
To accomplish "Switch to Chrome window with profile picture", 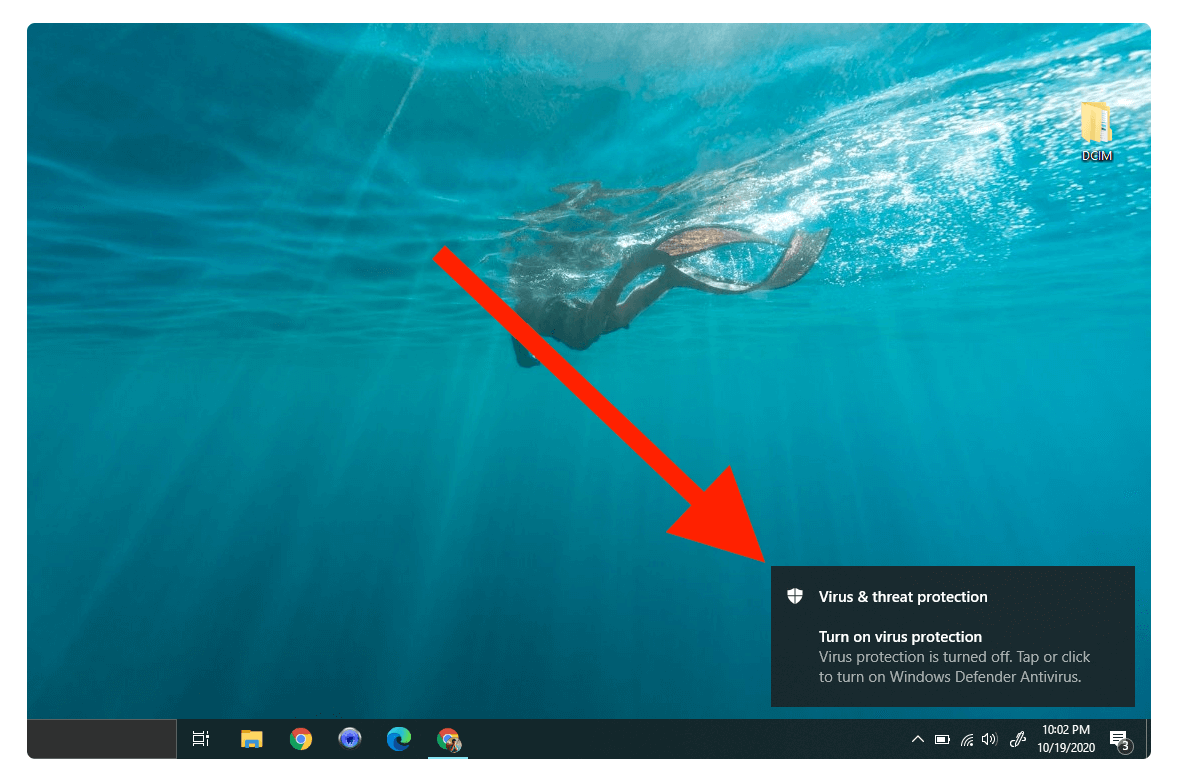I will [448, 739].
